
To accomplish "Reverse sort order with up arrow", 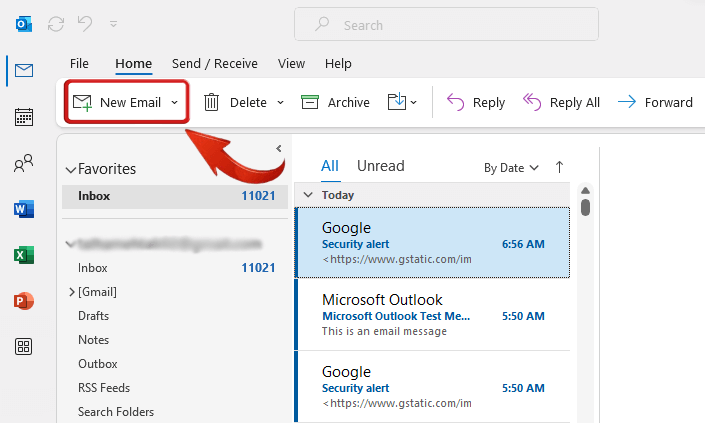I will (559, 167).
